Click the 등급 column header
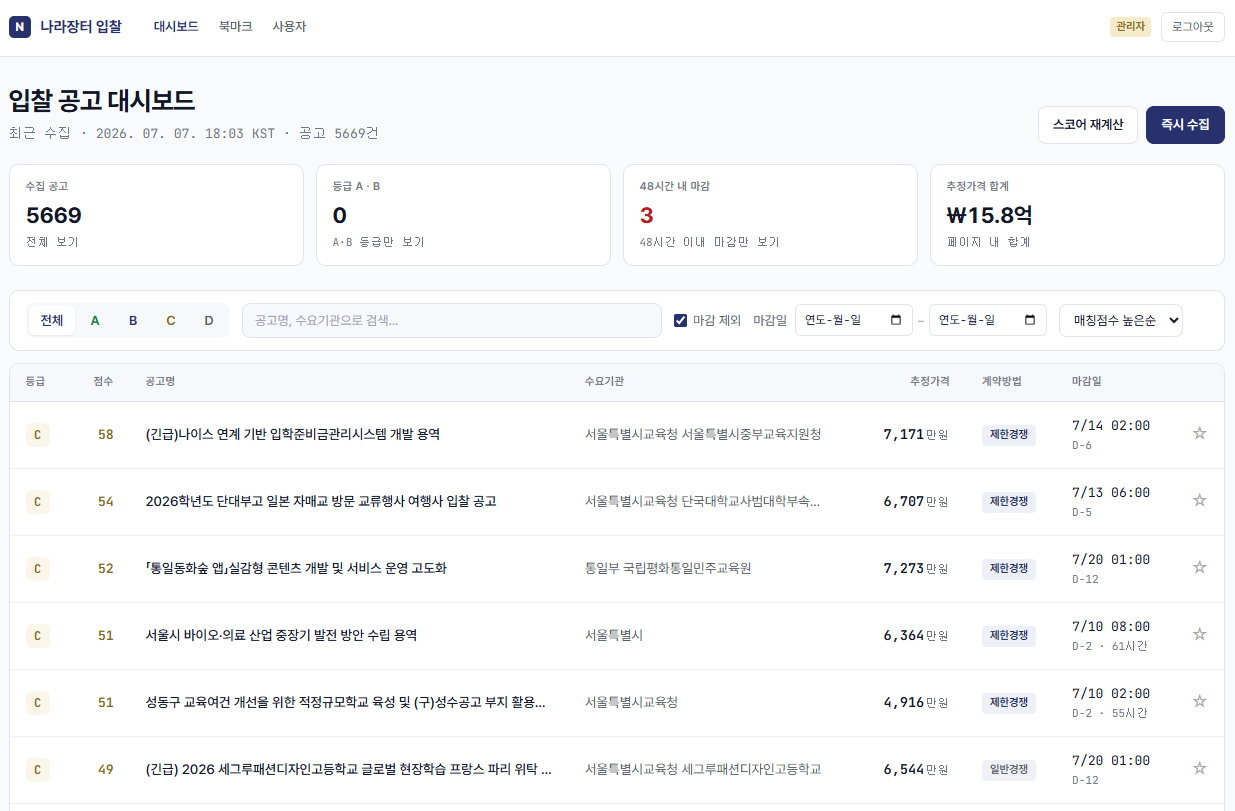 tap(36, 382)
